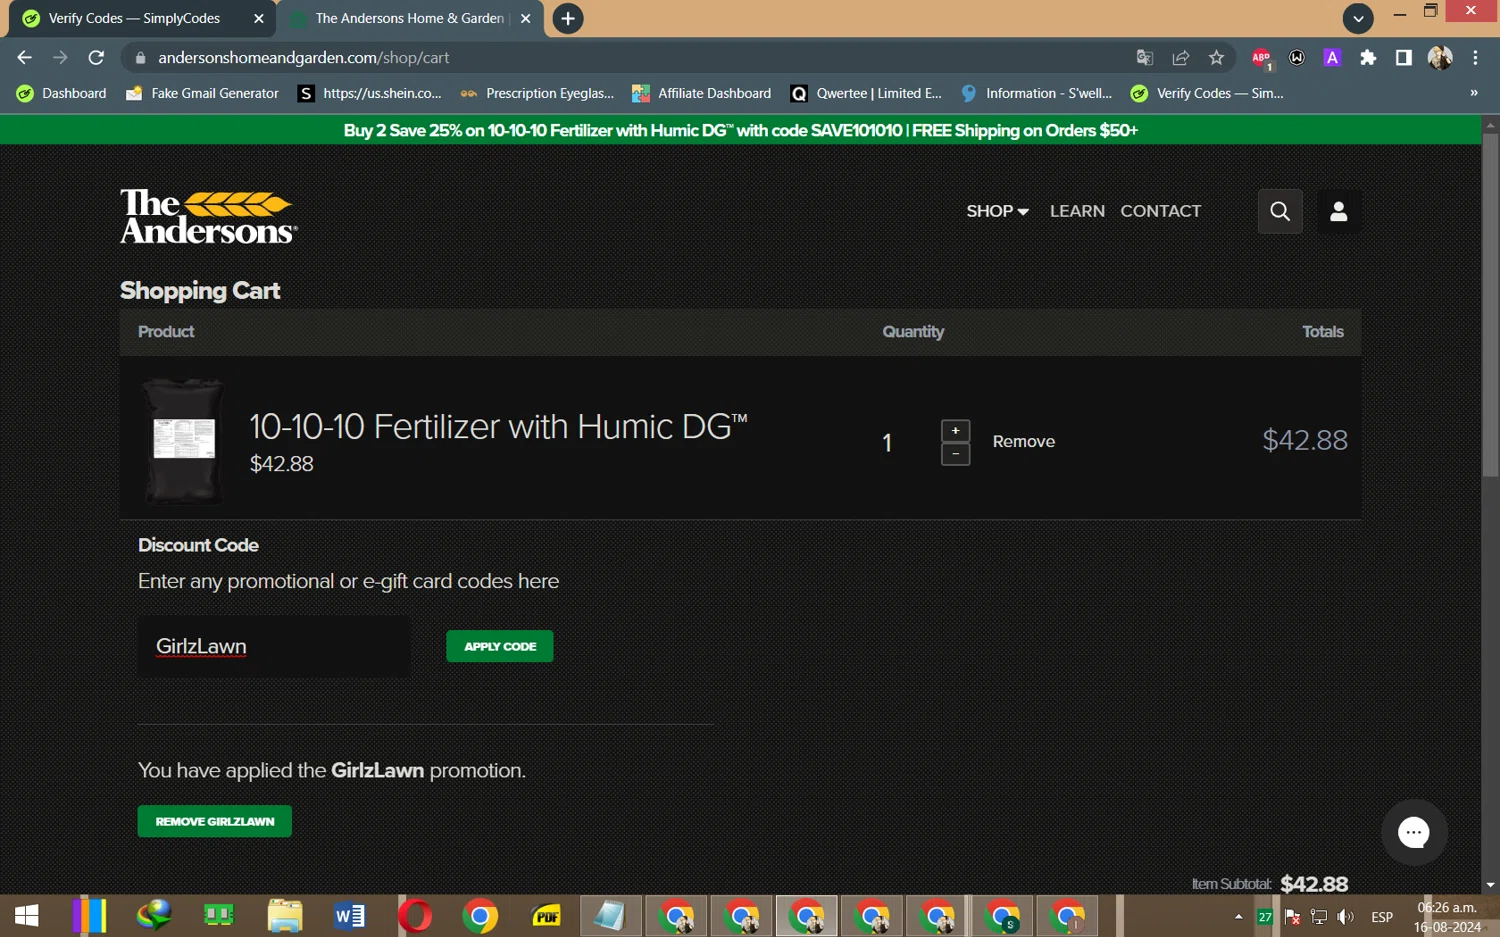Image resolution: width=1500 pixels, height=937 pixels.
Task: Click the ESP language indicator
Action: pos(1382,916)
